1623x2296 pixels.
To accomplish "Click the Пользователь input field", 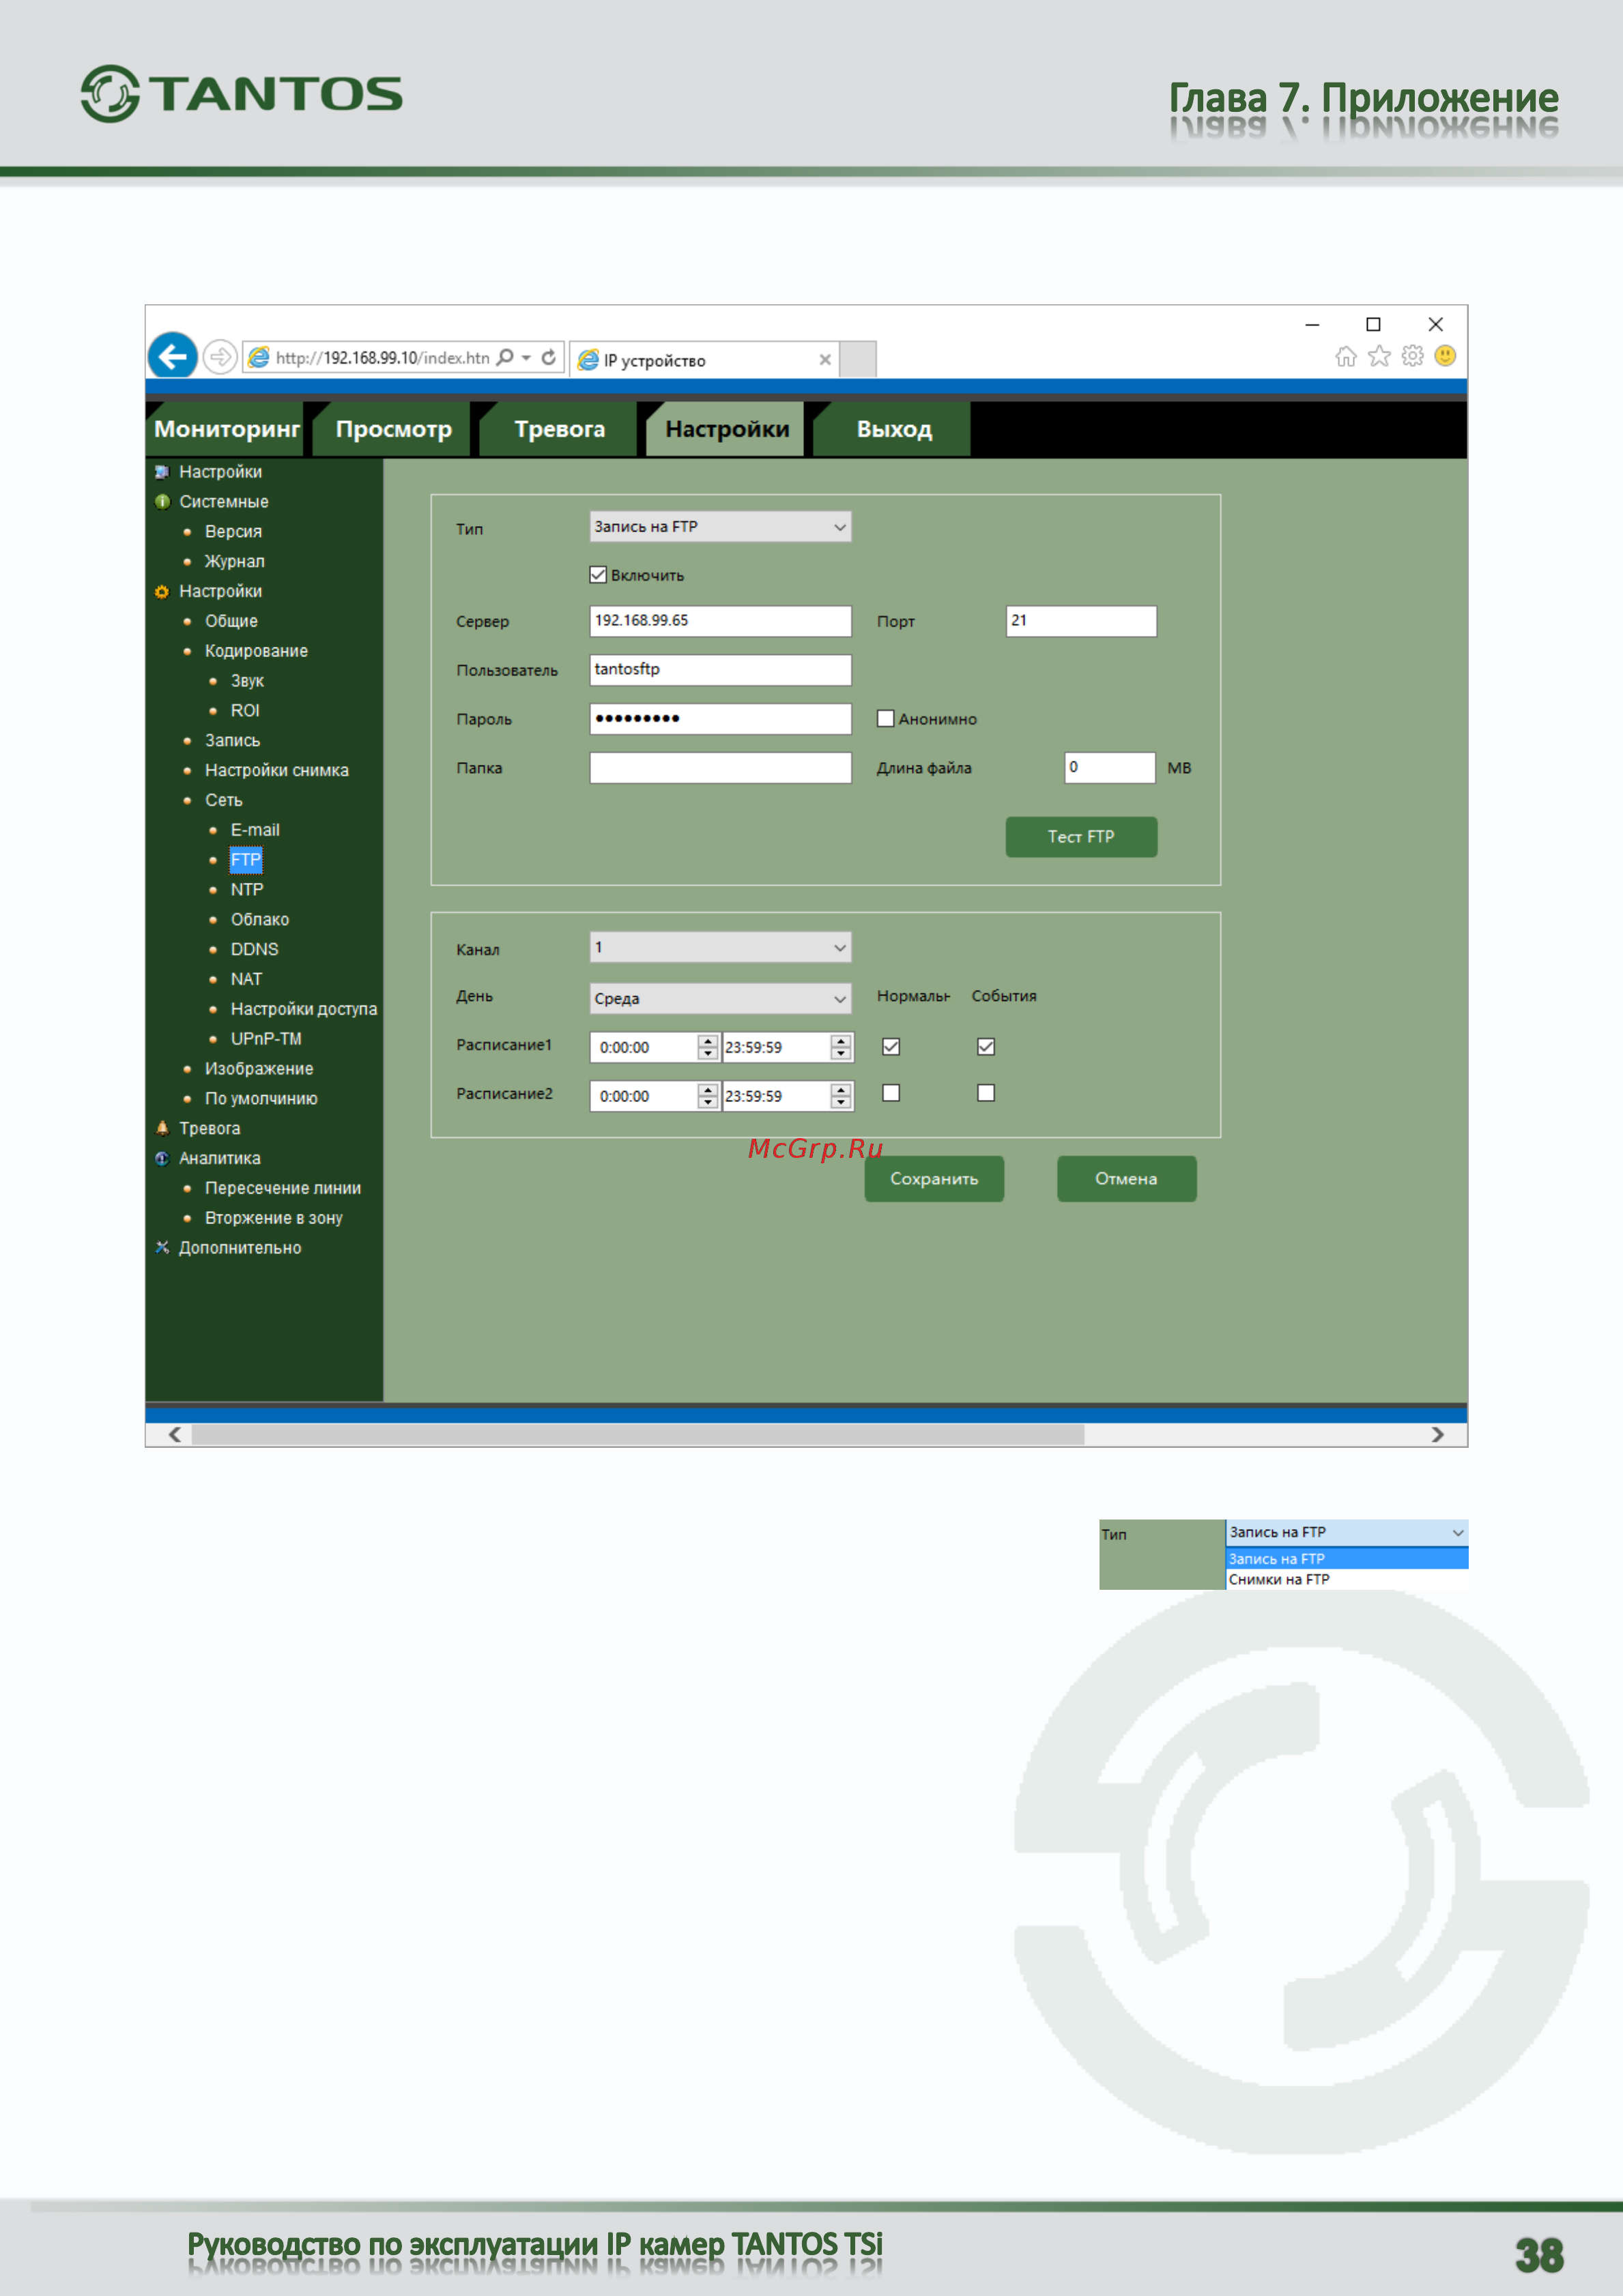I will [x=720, y=670].
